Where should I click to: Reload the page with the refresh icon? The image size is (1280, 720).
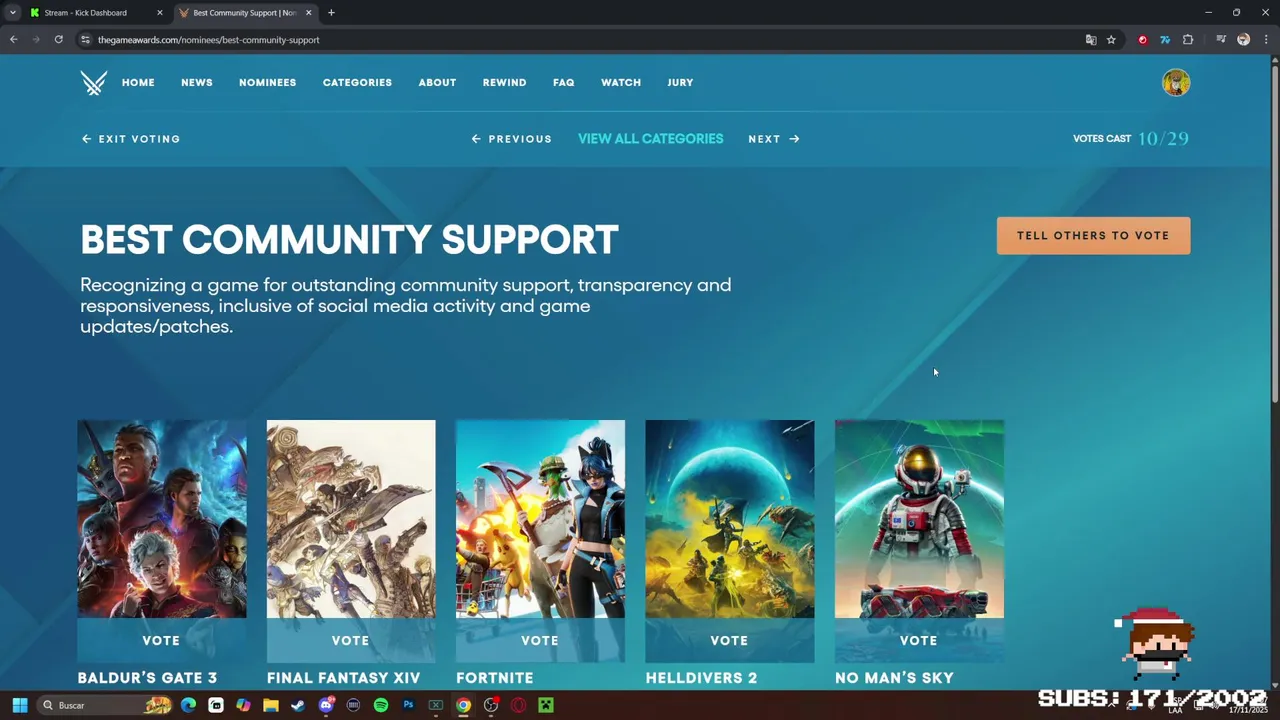tap(59, 40)
